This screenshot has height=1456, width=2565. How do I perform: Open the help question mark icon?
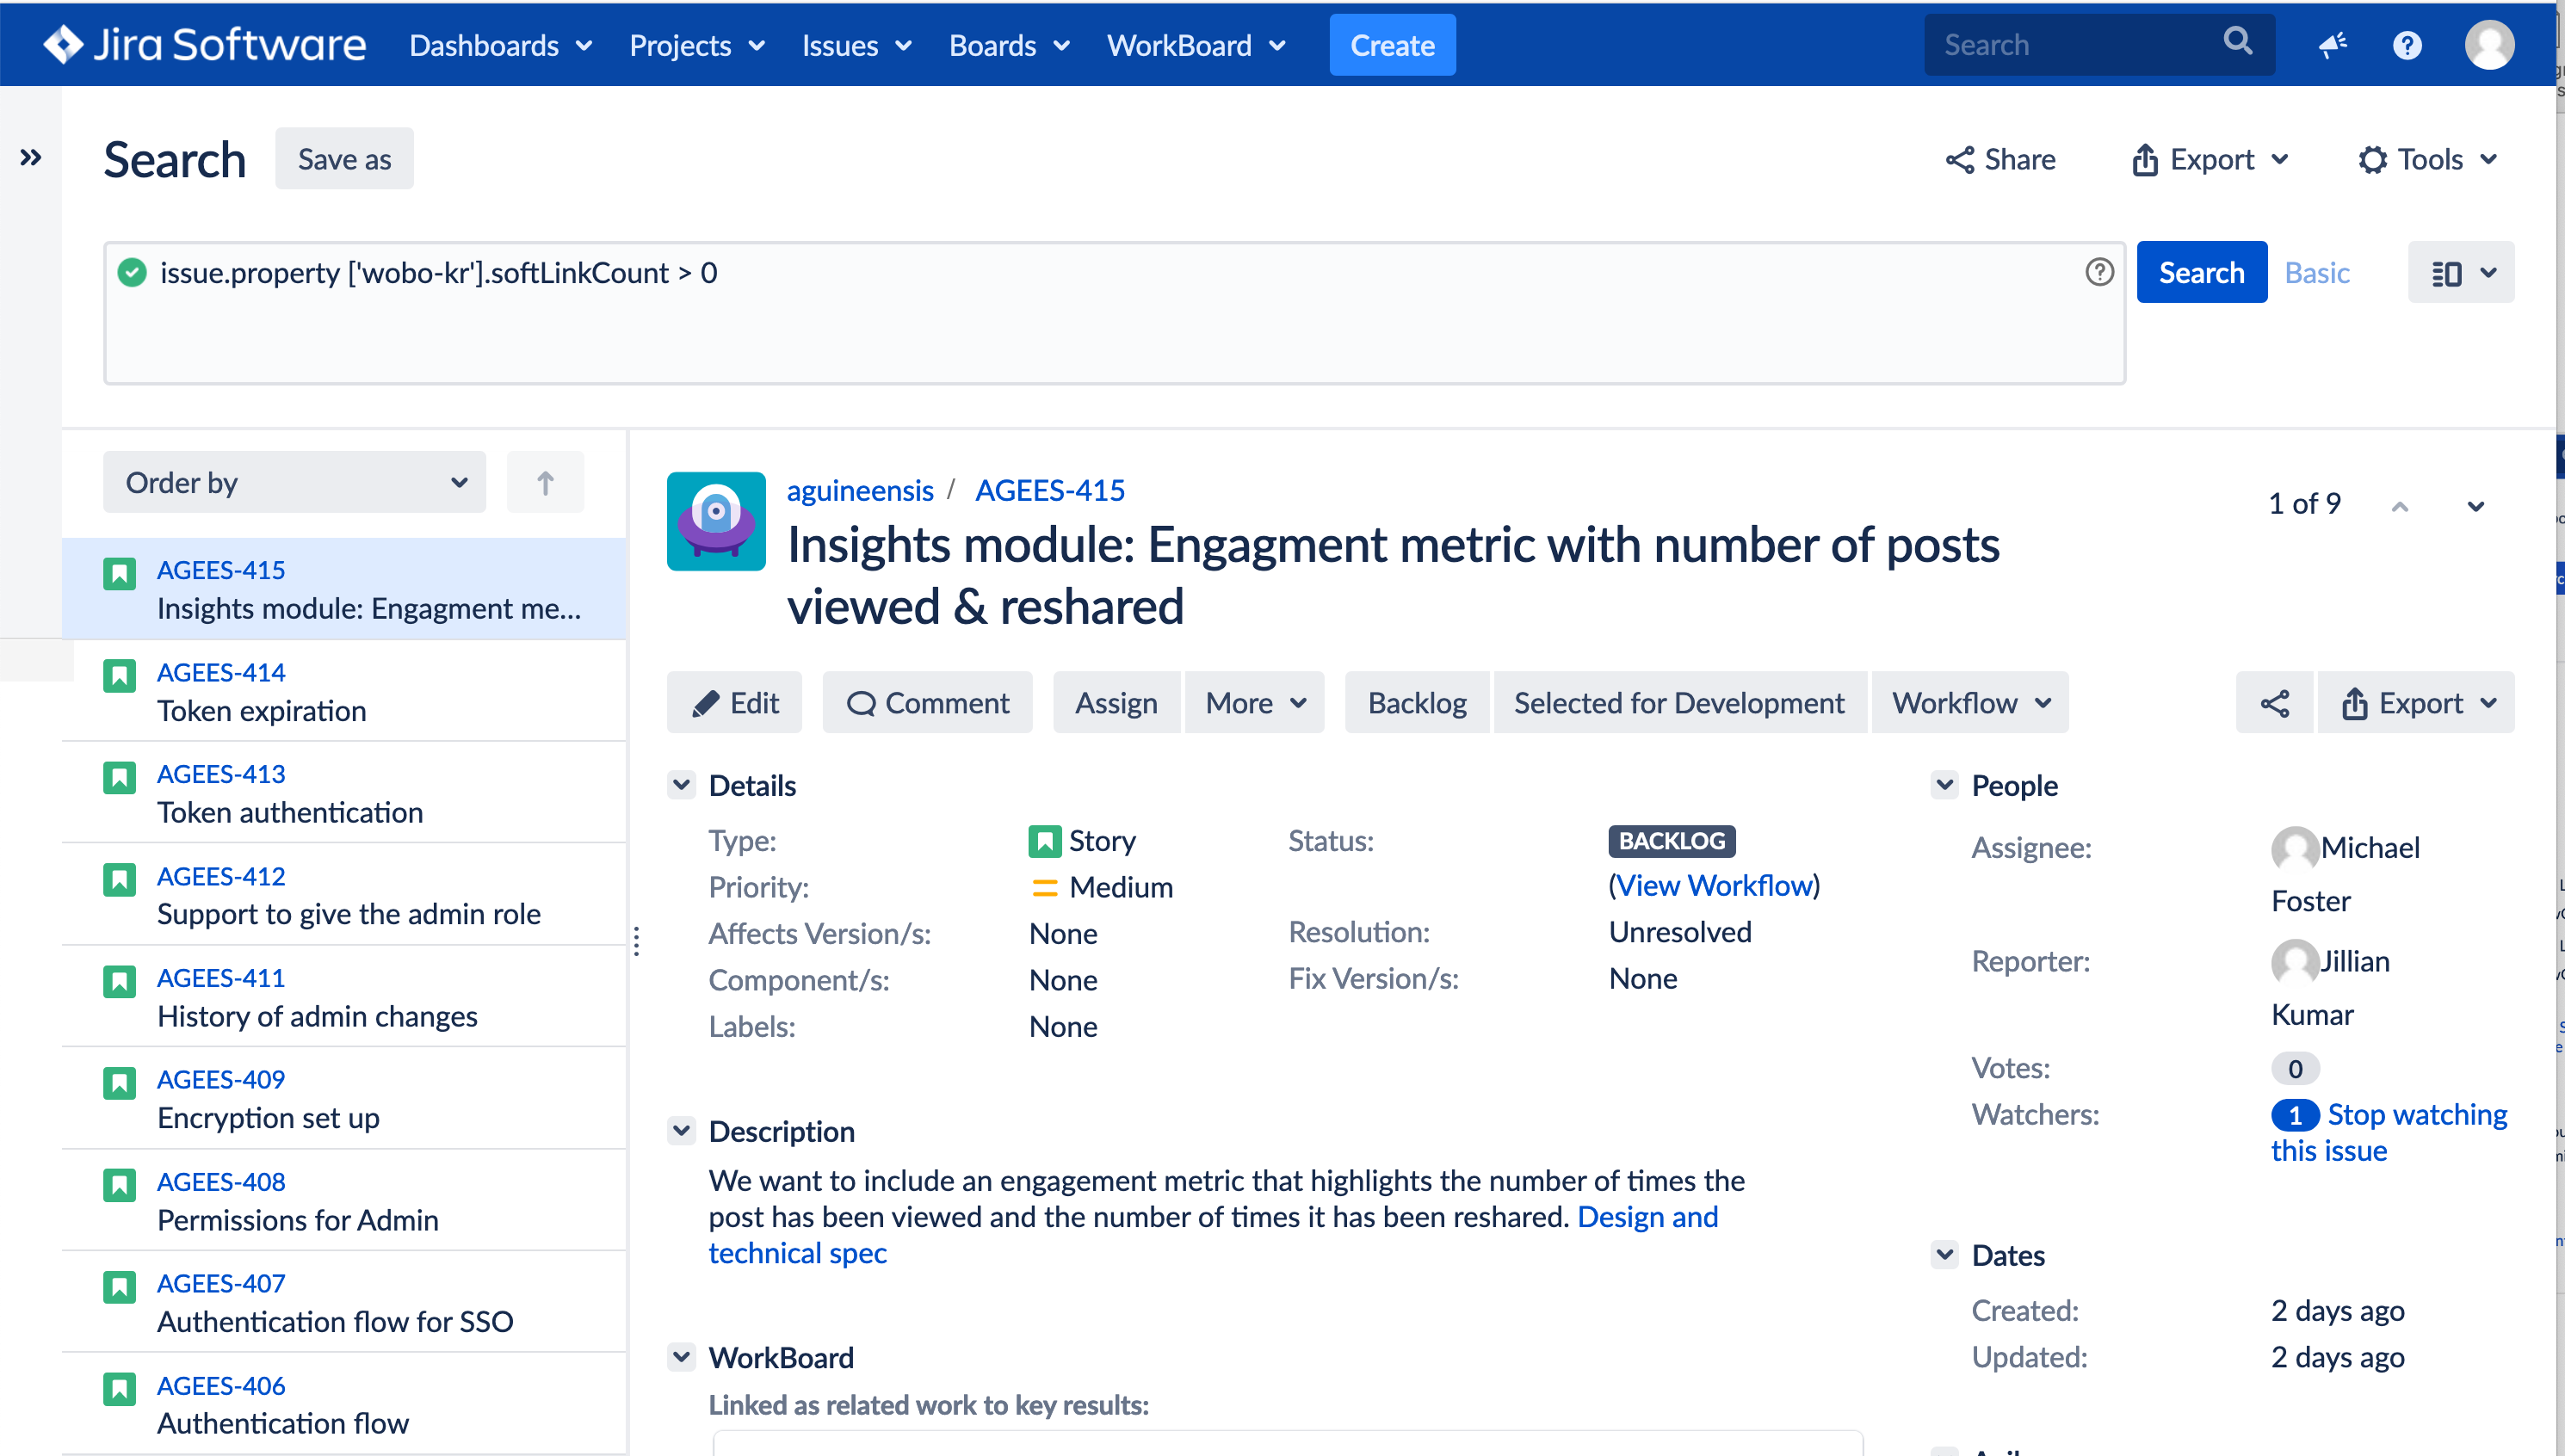click(2406, 45)
